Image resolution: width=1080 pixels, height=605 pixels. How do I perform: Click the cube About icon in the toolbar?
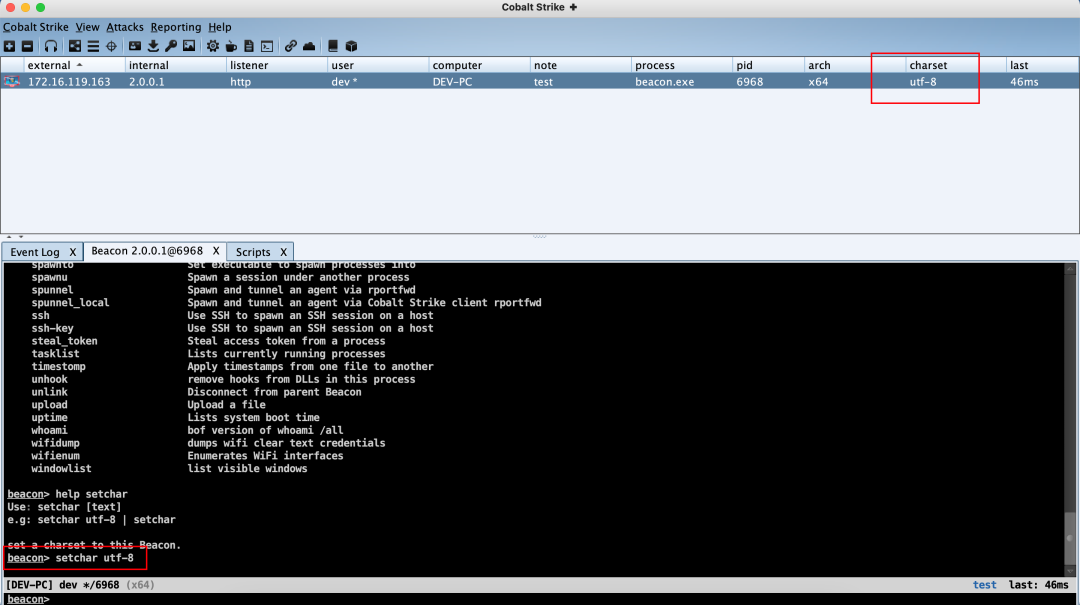pyautogui.click(x=351, y=46)
